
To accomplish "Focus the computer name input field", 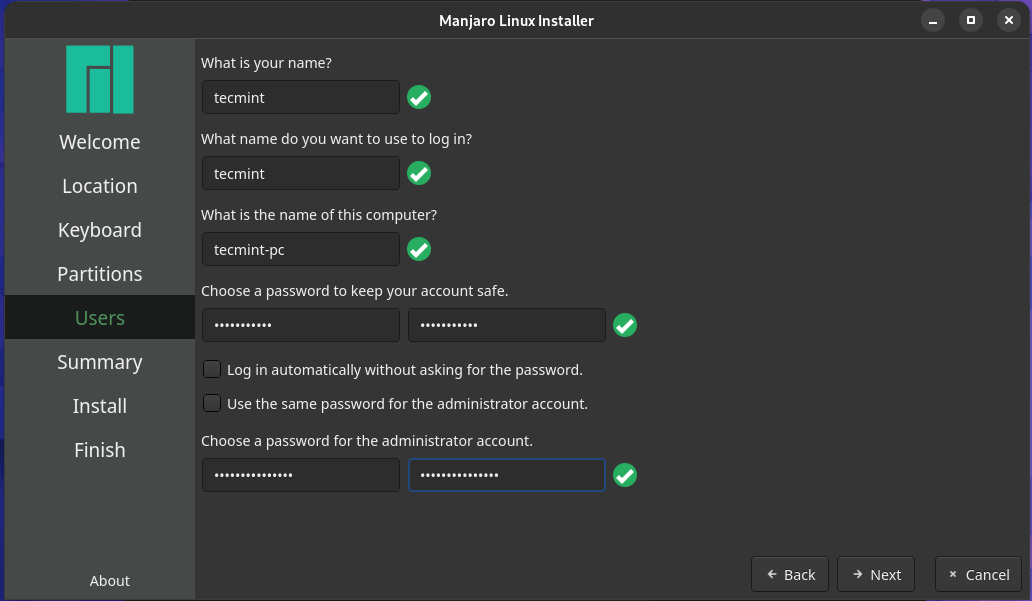I will tap(301, 250).
